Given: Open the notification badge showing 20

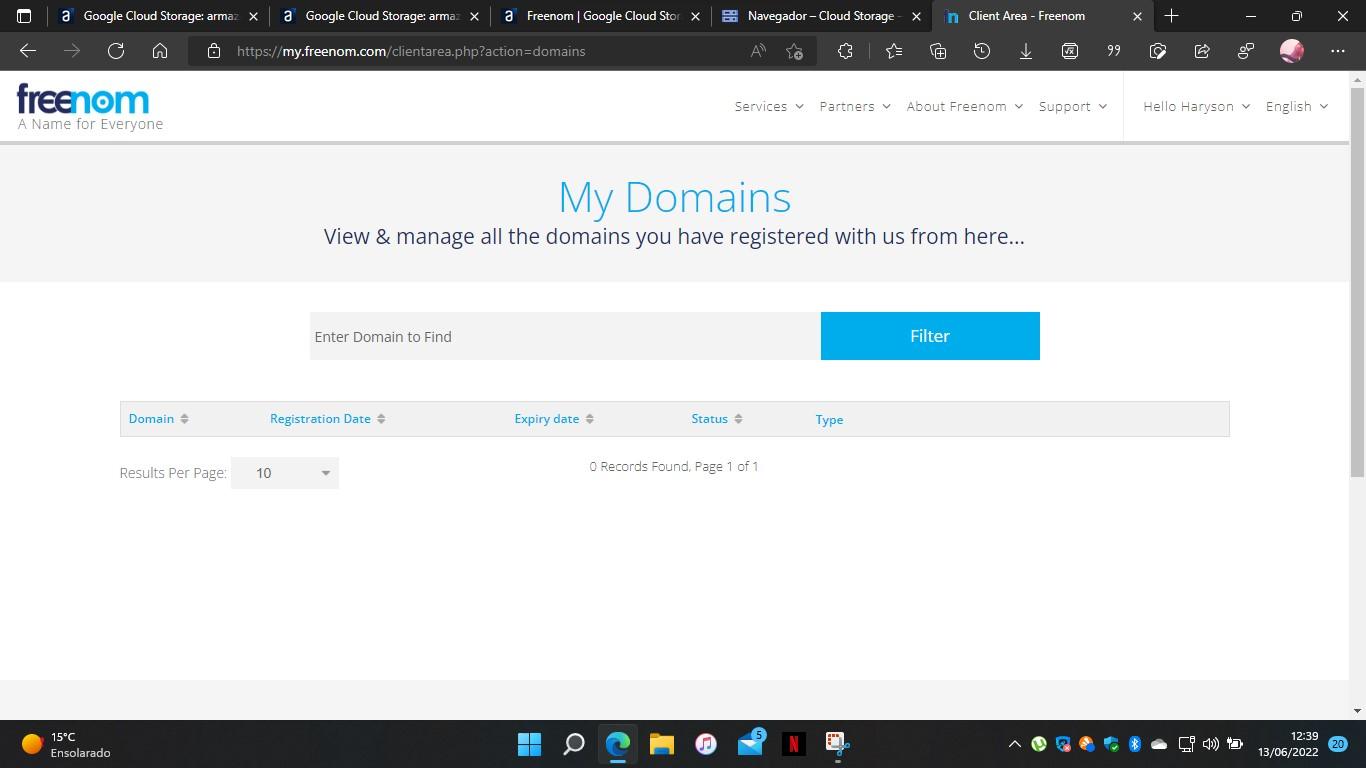Looking at the screenshot, I should (x=1338, y=744).
